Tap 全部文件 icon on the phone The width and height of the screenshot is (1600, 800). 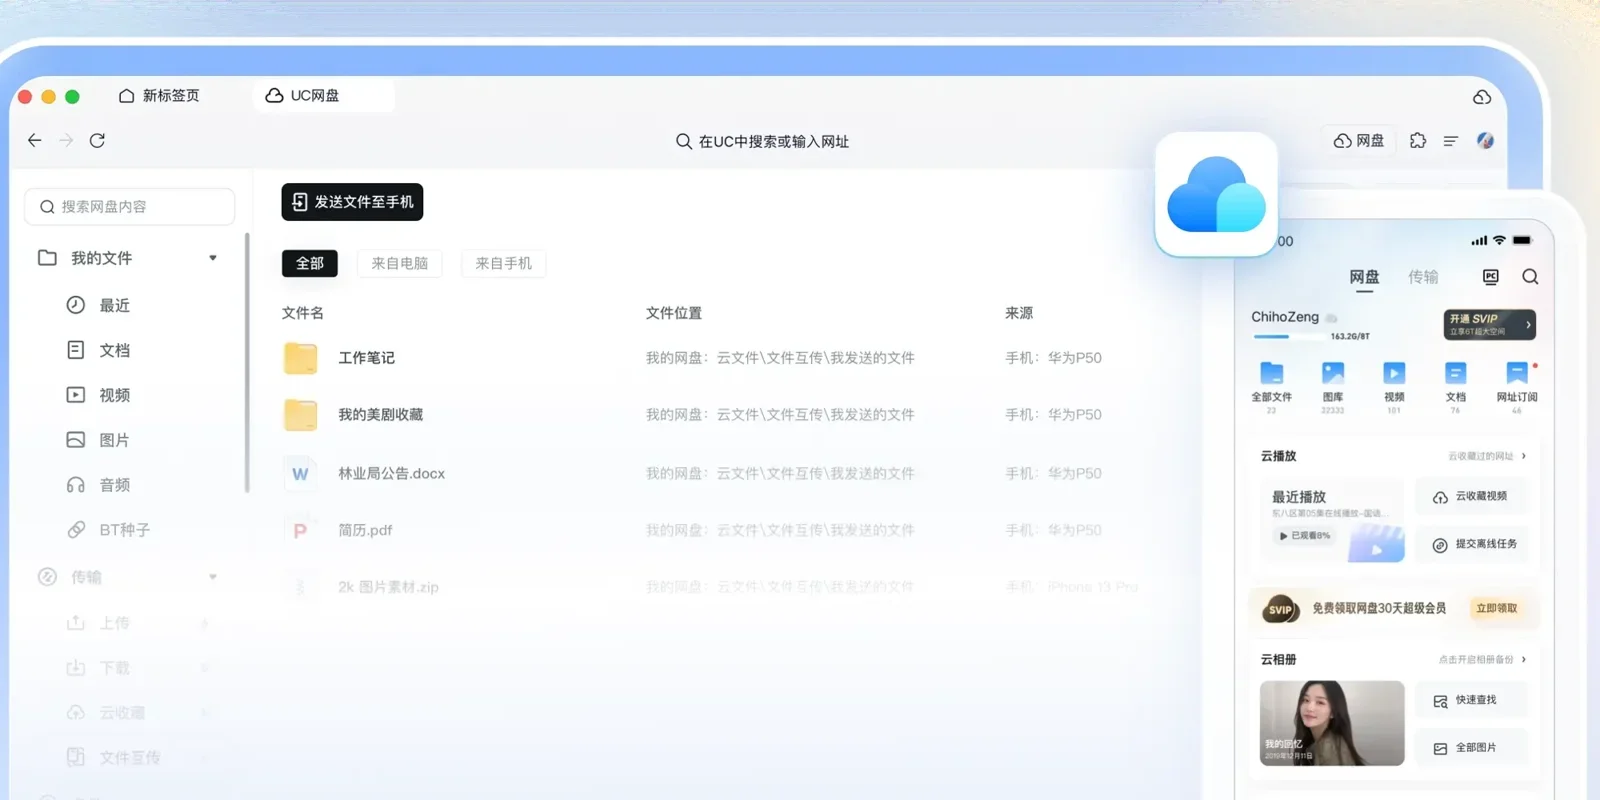(1272, 374)
